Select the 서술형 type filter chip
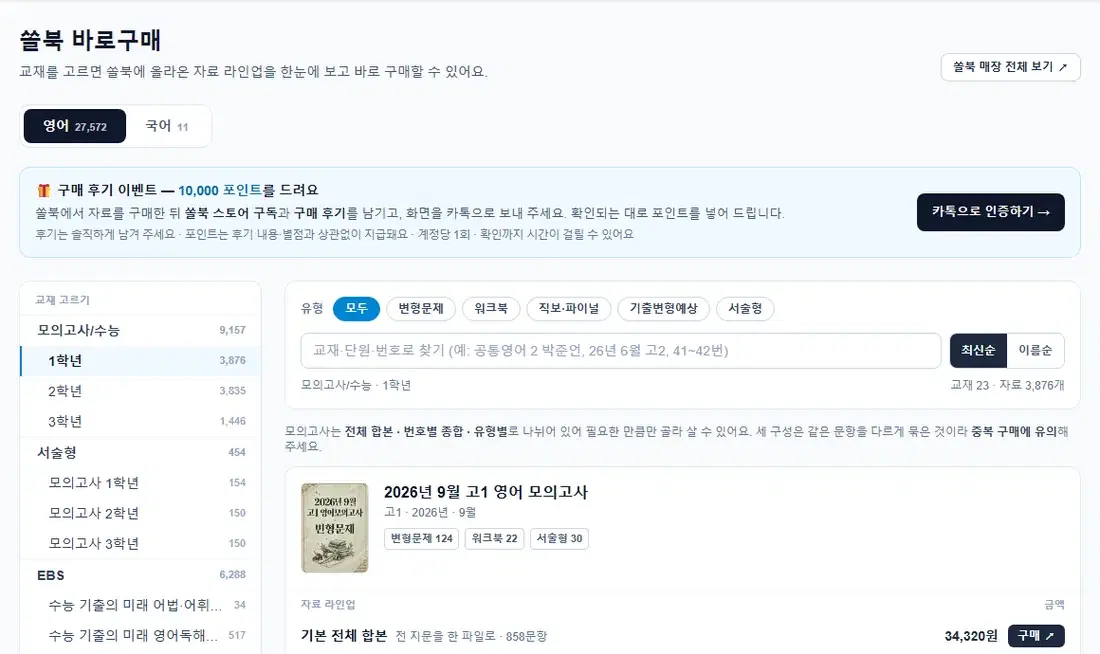Image resolution: width=1100 pixels, height=654 pixels. pos(745,309)
